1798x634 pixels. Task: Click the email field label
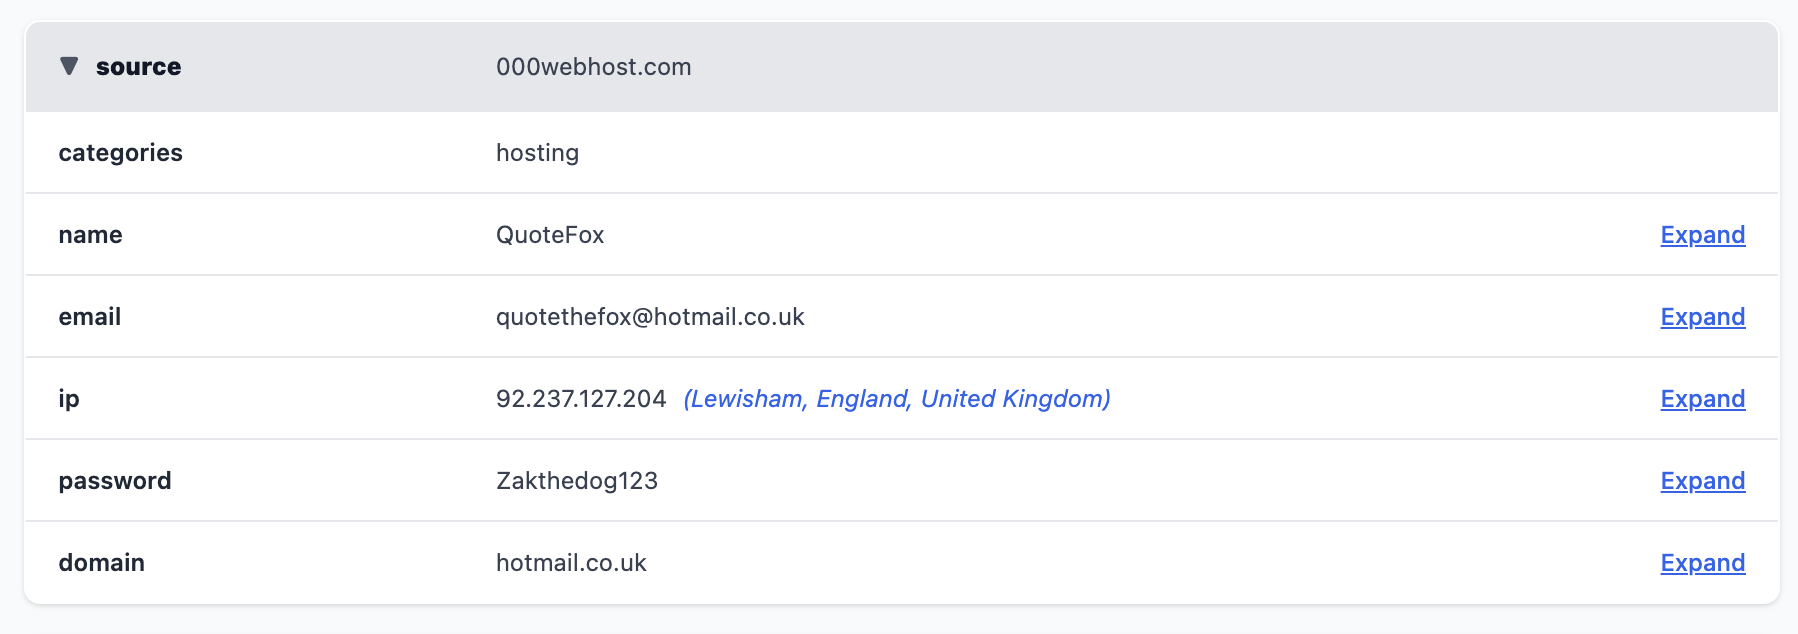89,317
